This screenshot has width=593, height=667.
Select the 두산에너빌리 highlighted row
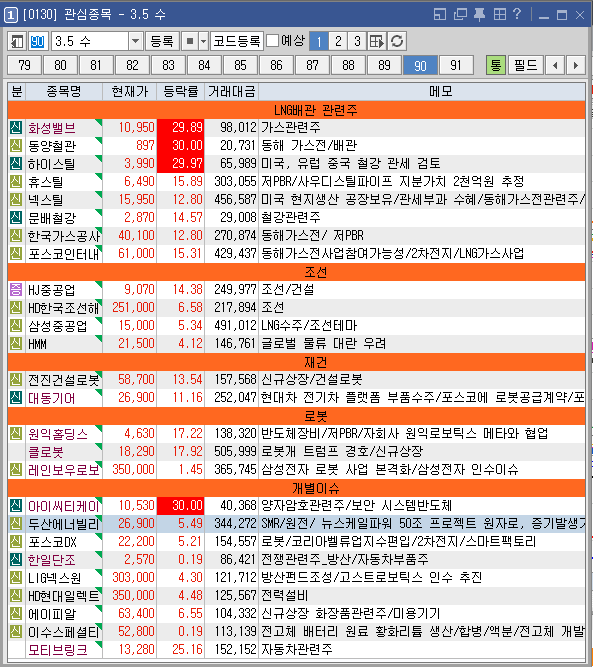click(x=296, y=523)
